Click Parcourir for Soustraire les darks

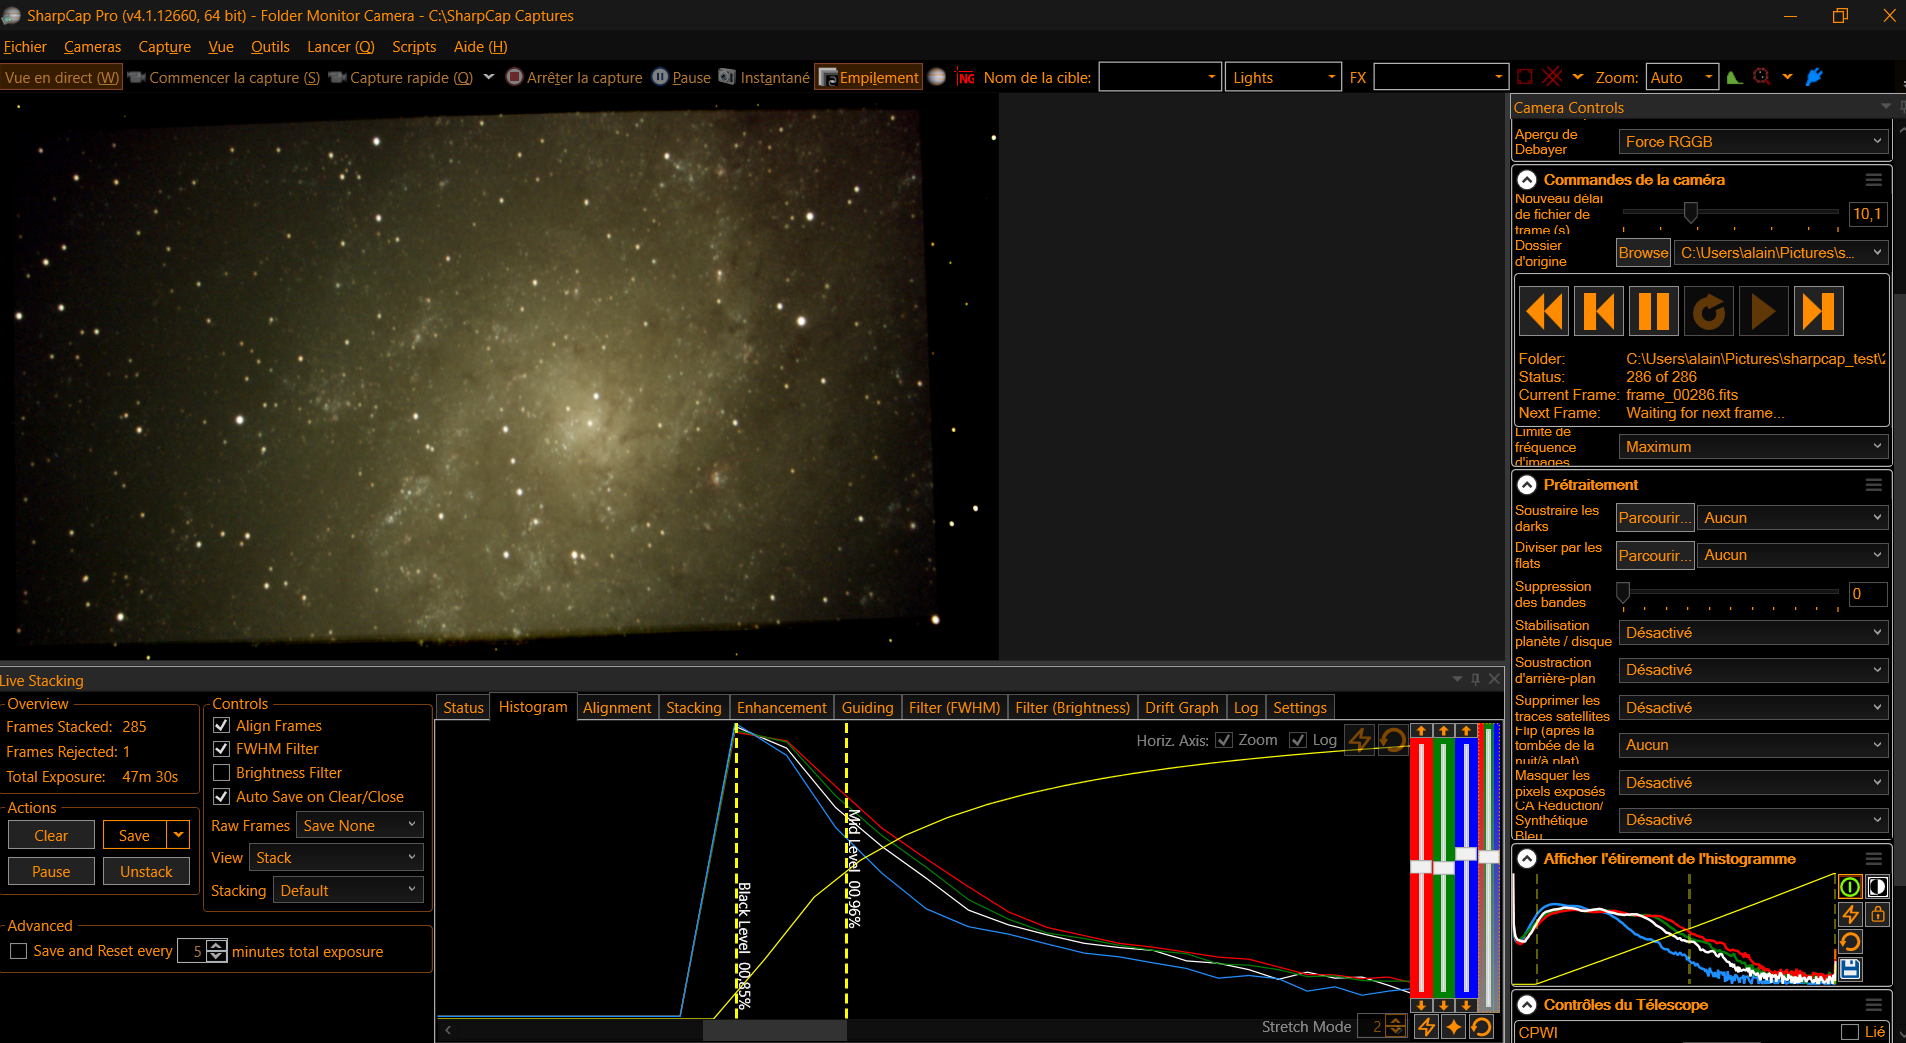coord(1655,518)
